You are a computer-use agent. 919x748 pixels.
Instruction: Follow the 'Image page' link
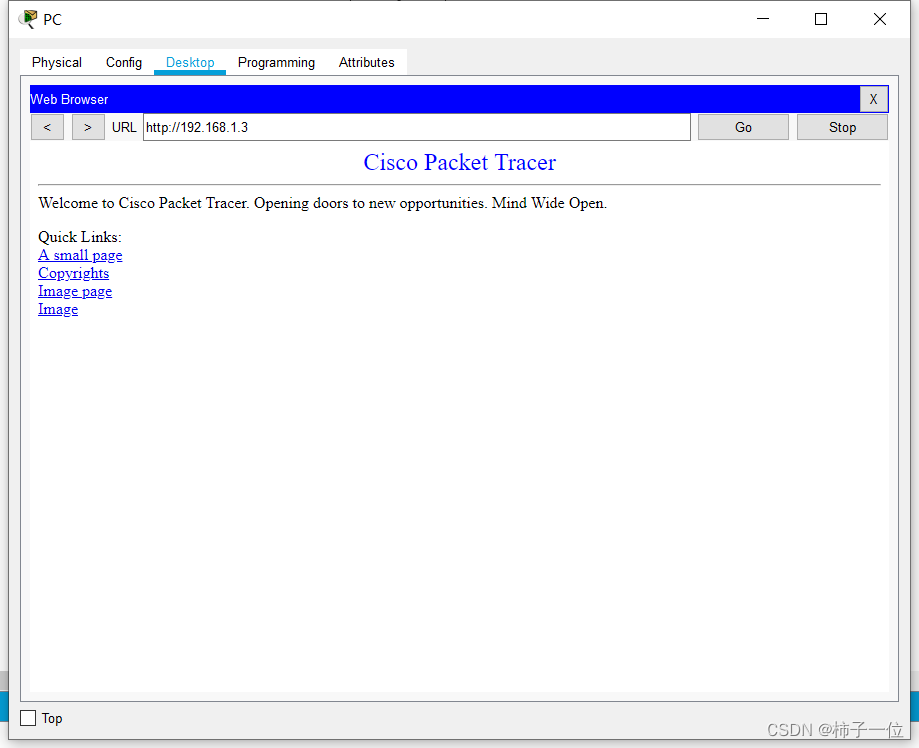pyautogui.click(x=75, y=291)
